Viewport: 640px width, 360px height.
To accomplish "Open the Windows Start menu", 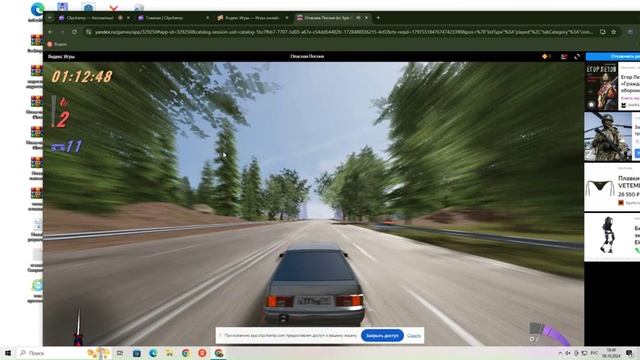I will coord(7,353).
